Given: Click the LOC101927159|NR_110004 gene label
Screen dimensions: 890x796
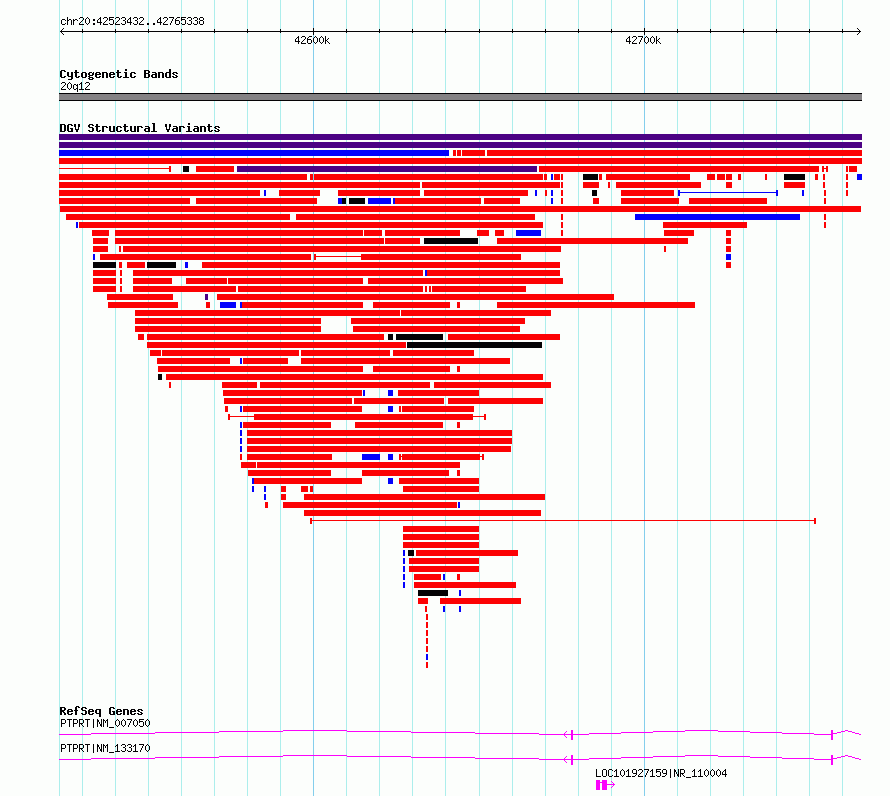Looking at the screenshot, I should tap(661, 773).
